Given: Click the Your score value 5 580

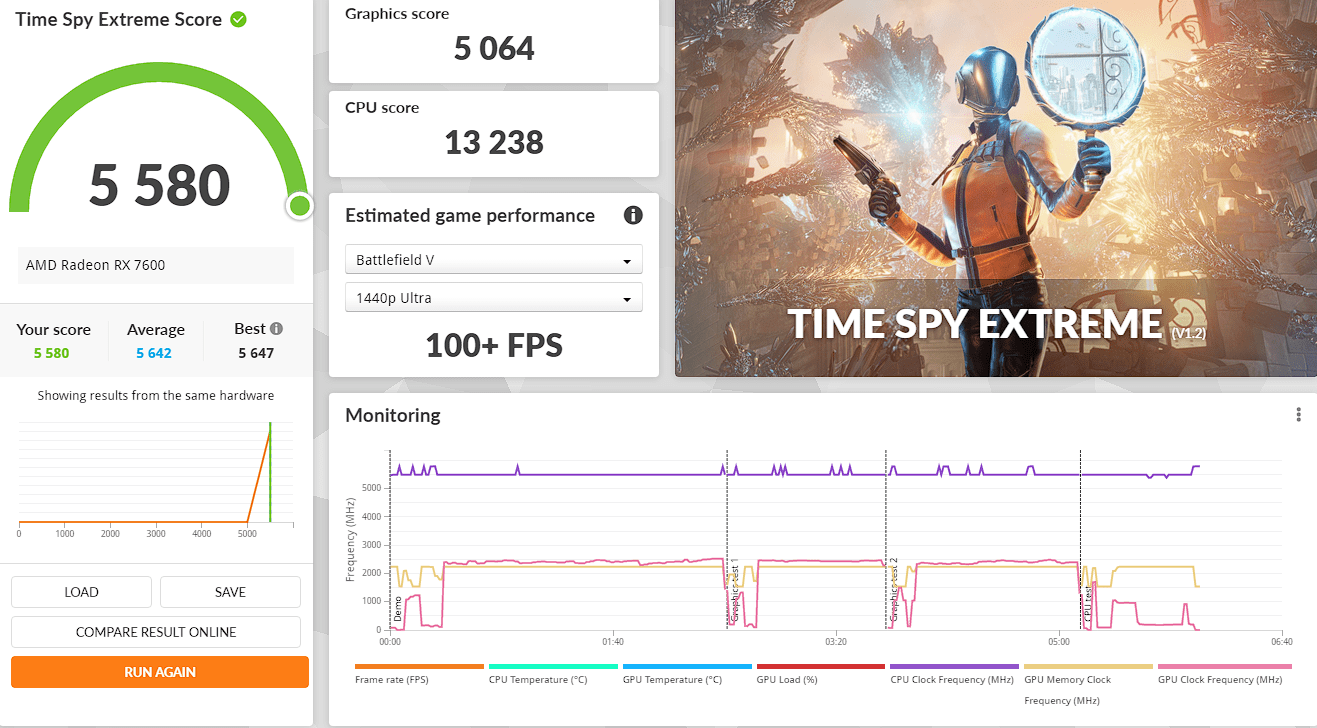Looking at the screenshot, I should coord(51,353).
